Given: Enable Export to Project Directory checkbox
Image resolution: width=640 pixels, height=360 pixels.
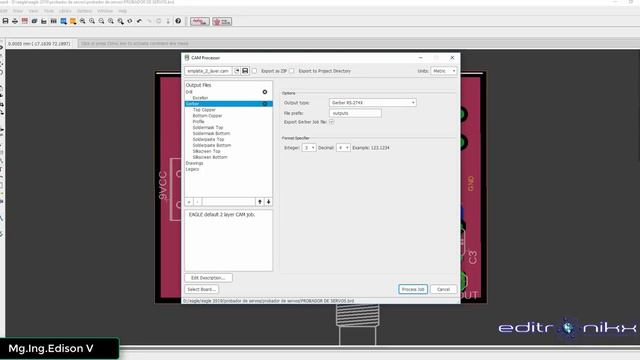Looking at the screenshot, I should click(x=292, y=71).
